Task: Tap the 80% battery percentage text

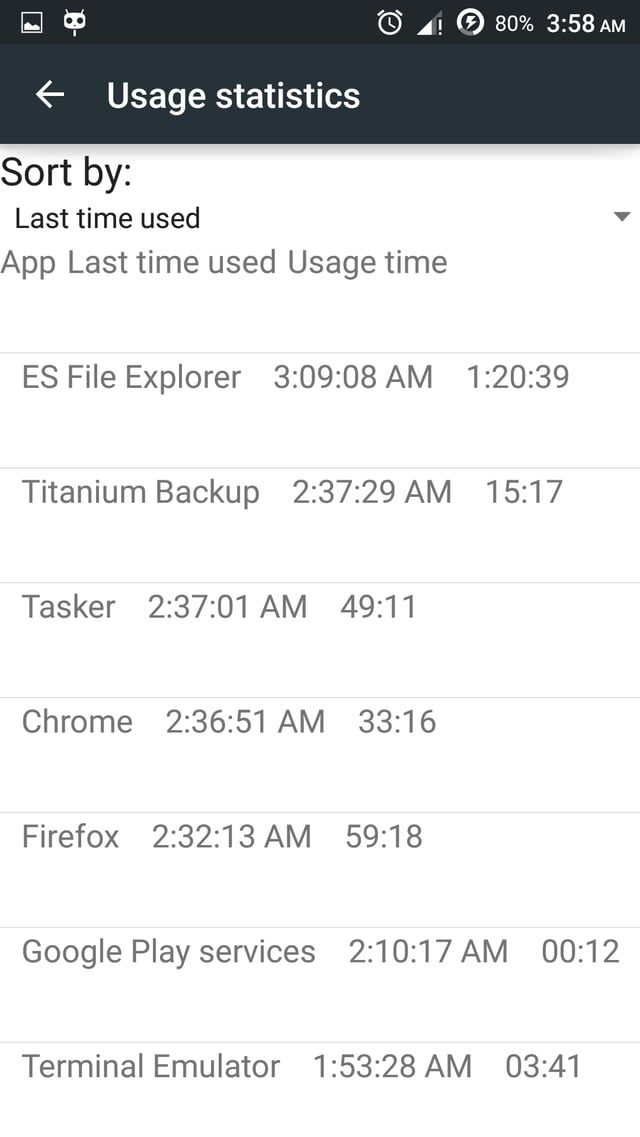Action: coord(514,24)
